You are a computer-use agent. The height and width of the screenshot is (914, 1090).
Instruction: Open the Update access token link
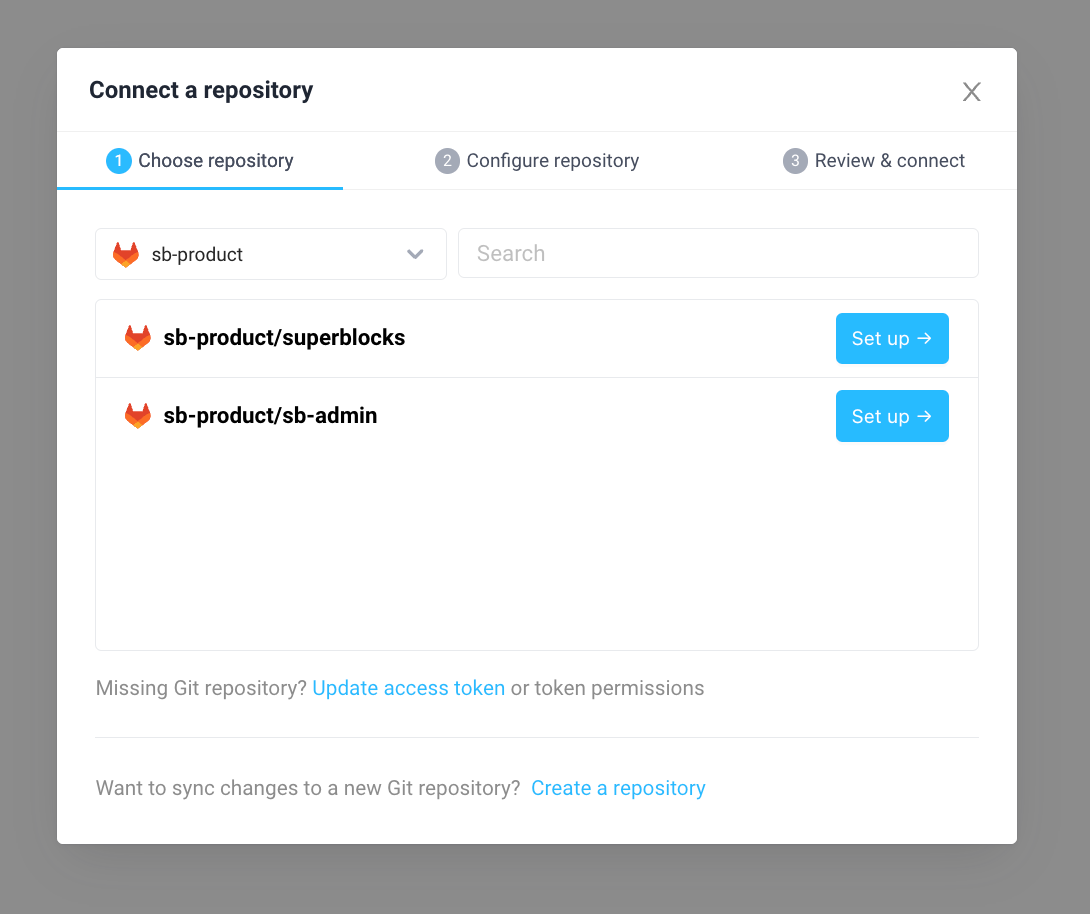pos(408,688)
